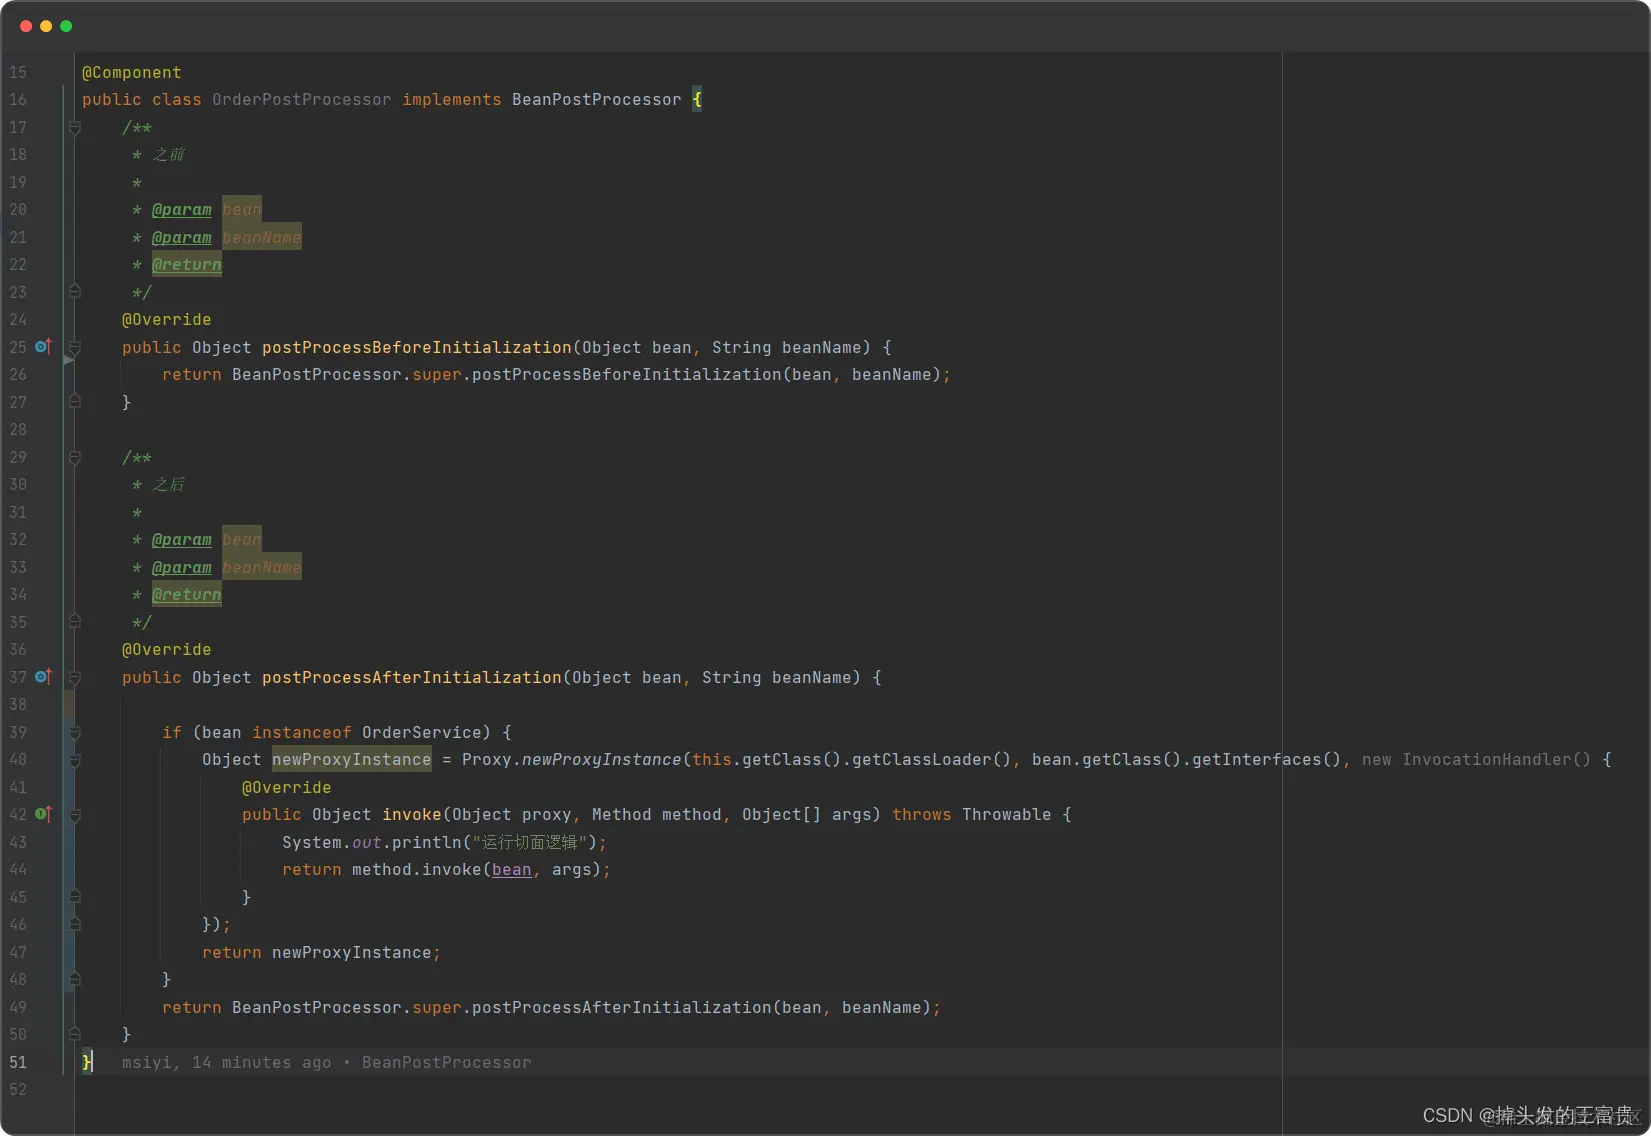The image size is (1651, 1136).
Task: Click the @param tag on line 20
Action: pyautogui.click(x=182, y=210)
